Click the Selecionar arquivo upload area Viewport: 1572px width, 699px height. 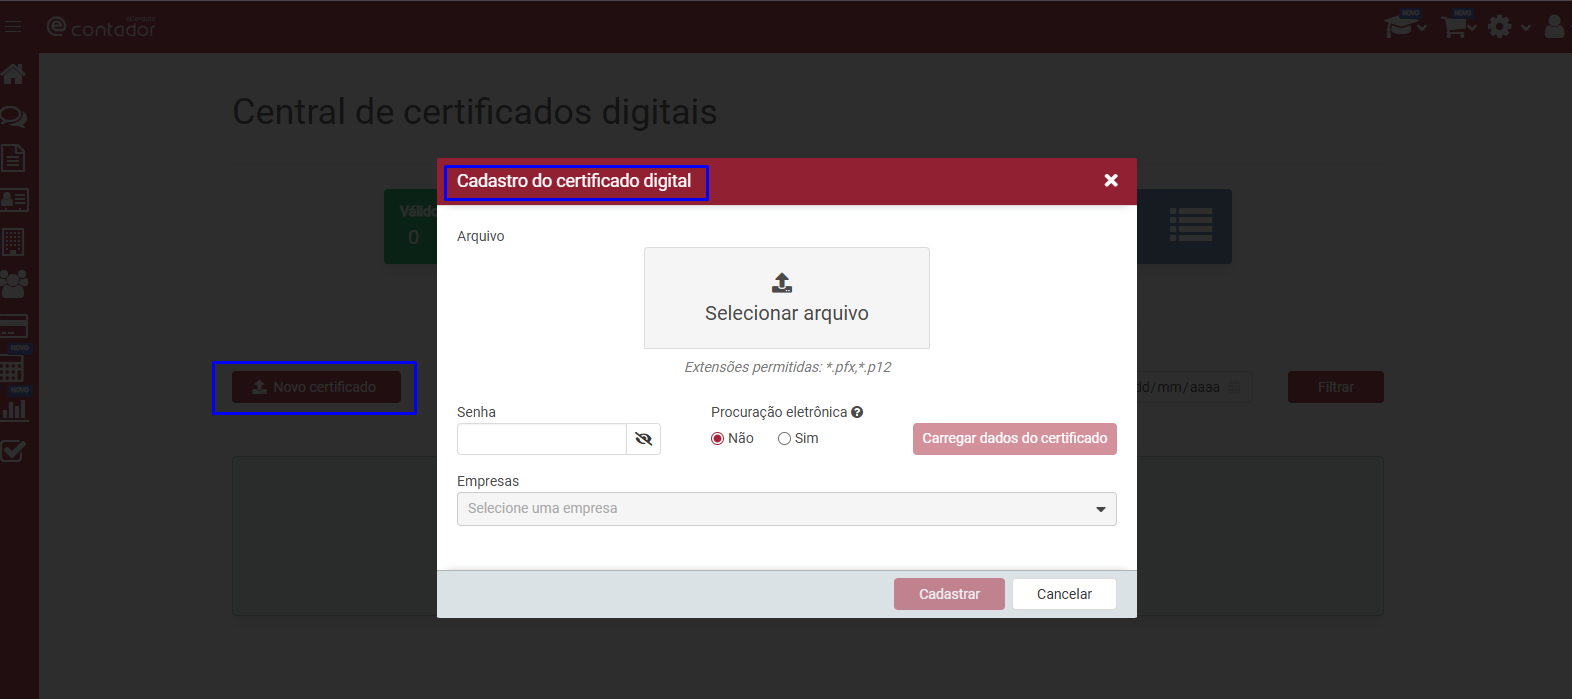pyautogui.click(x=786, y=298)
